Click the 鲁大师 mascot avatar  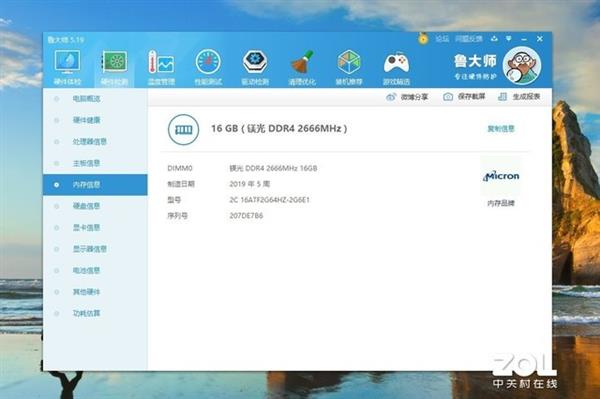click(x=522, y=65)
